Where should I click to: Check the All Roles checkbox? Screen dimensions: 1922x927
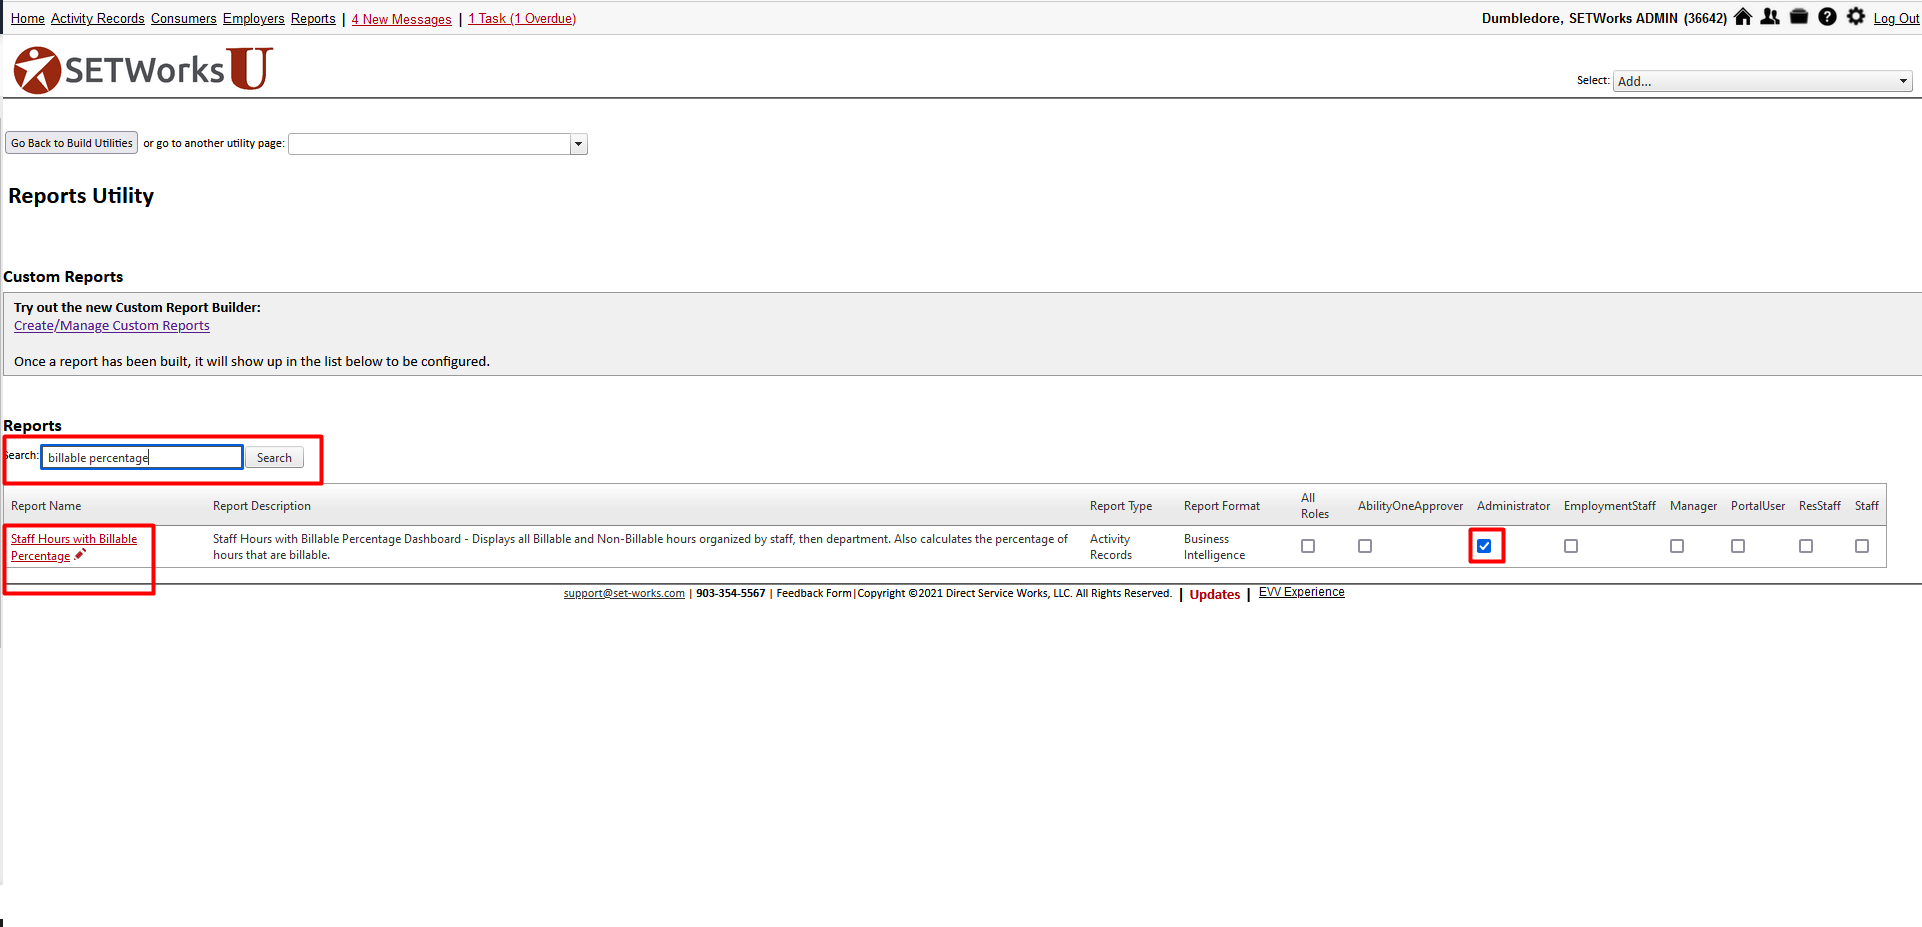click(x=1308, y=546)
